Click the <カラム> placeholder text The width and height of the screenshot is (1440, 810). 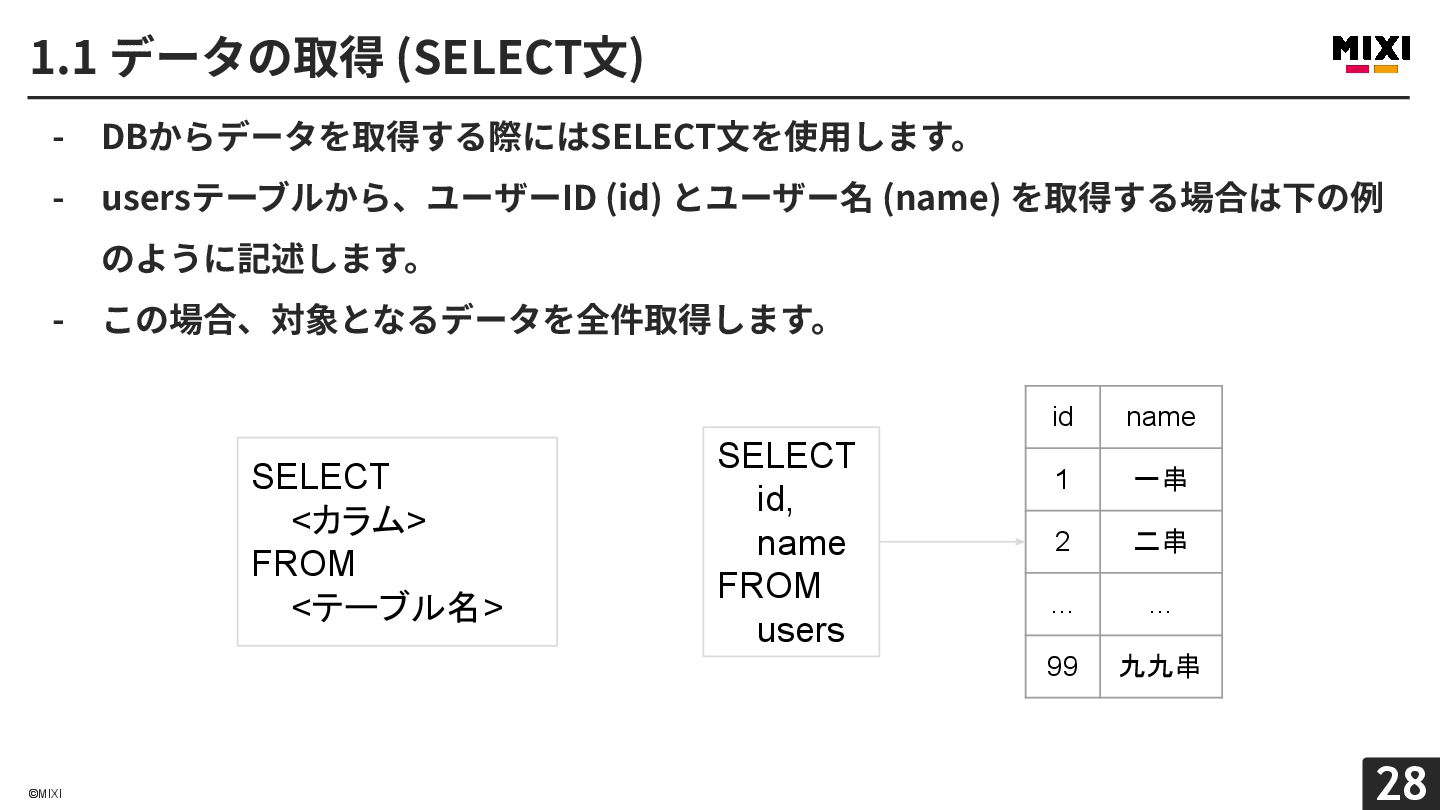pos(359,520)
